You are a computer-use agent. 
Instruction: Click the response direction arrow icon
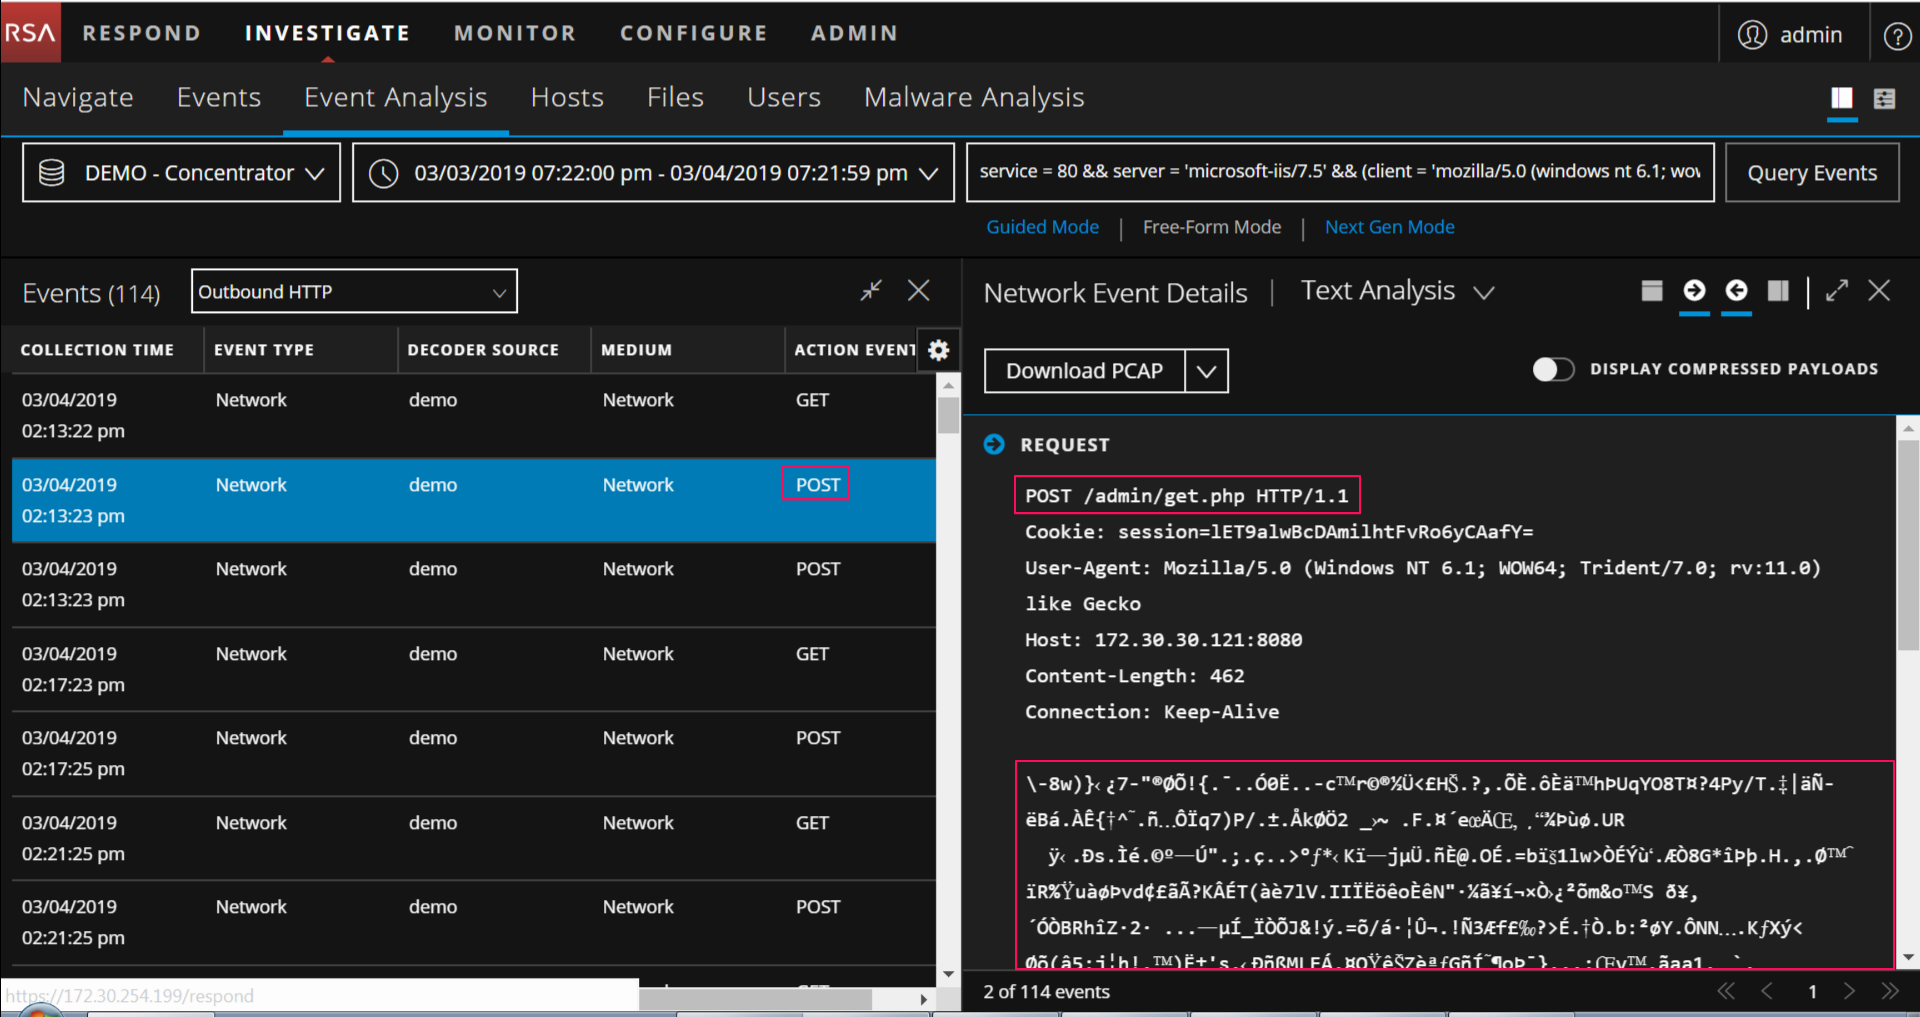click(1736, 291)
